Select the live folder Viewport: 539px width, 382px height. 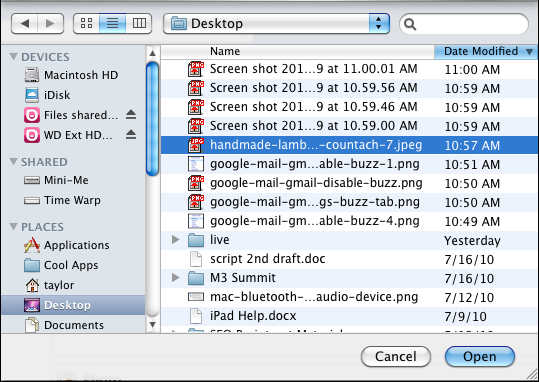(350, 240)
